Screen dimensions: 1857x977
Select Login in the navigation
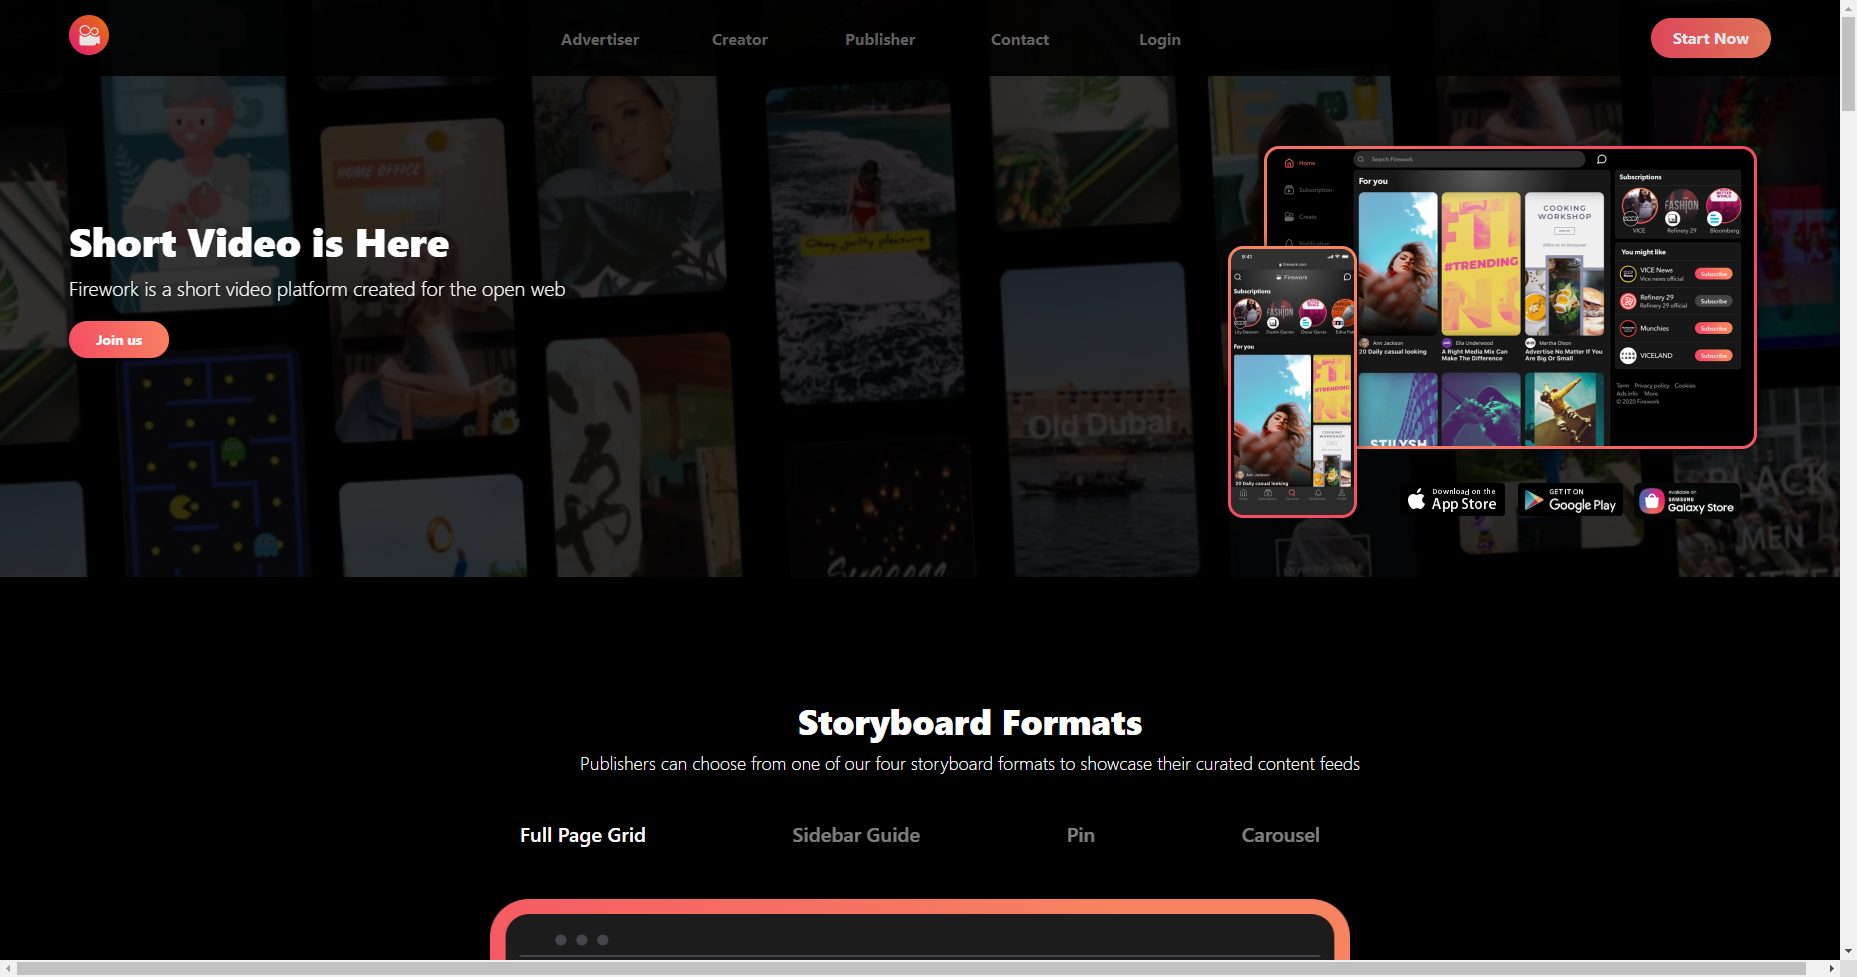pos(1160,39)
